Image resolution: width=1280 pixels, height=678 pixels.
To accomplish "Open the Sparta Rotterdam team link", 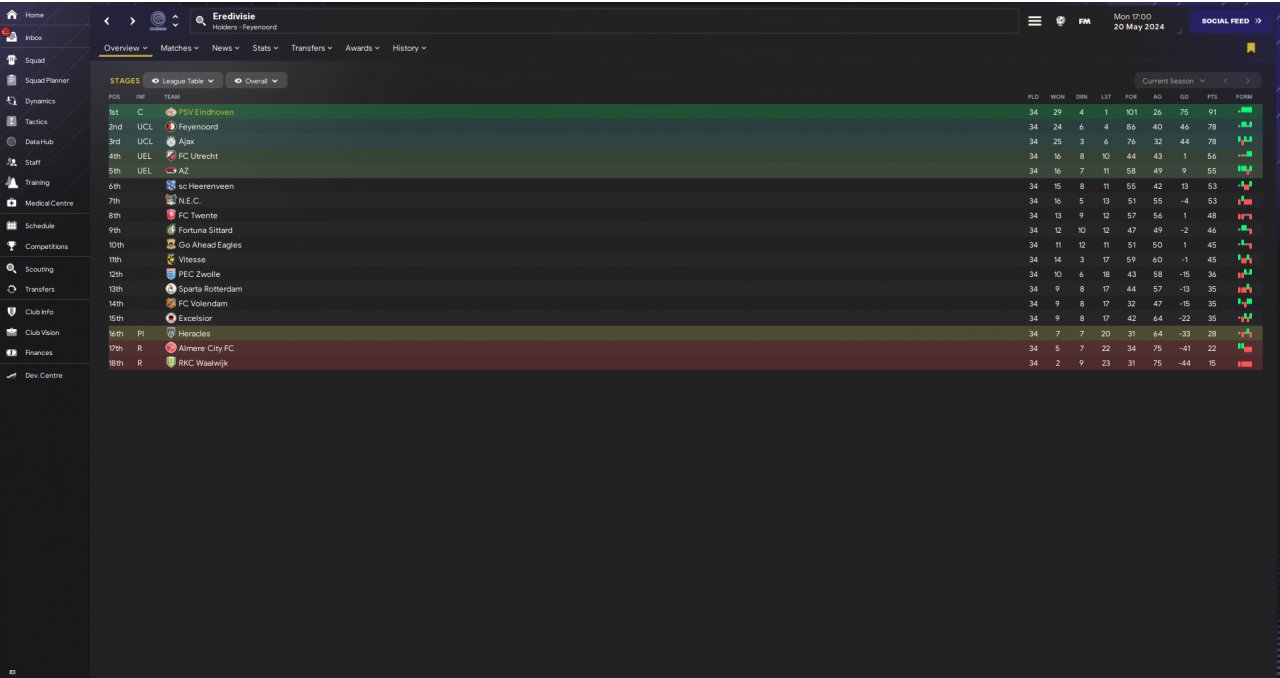I will tap(210, 289).
